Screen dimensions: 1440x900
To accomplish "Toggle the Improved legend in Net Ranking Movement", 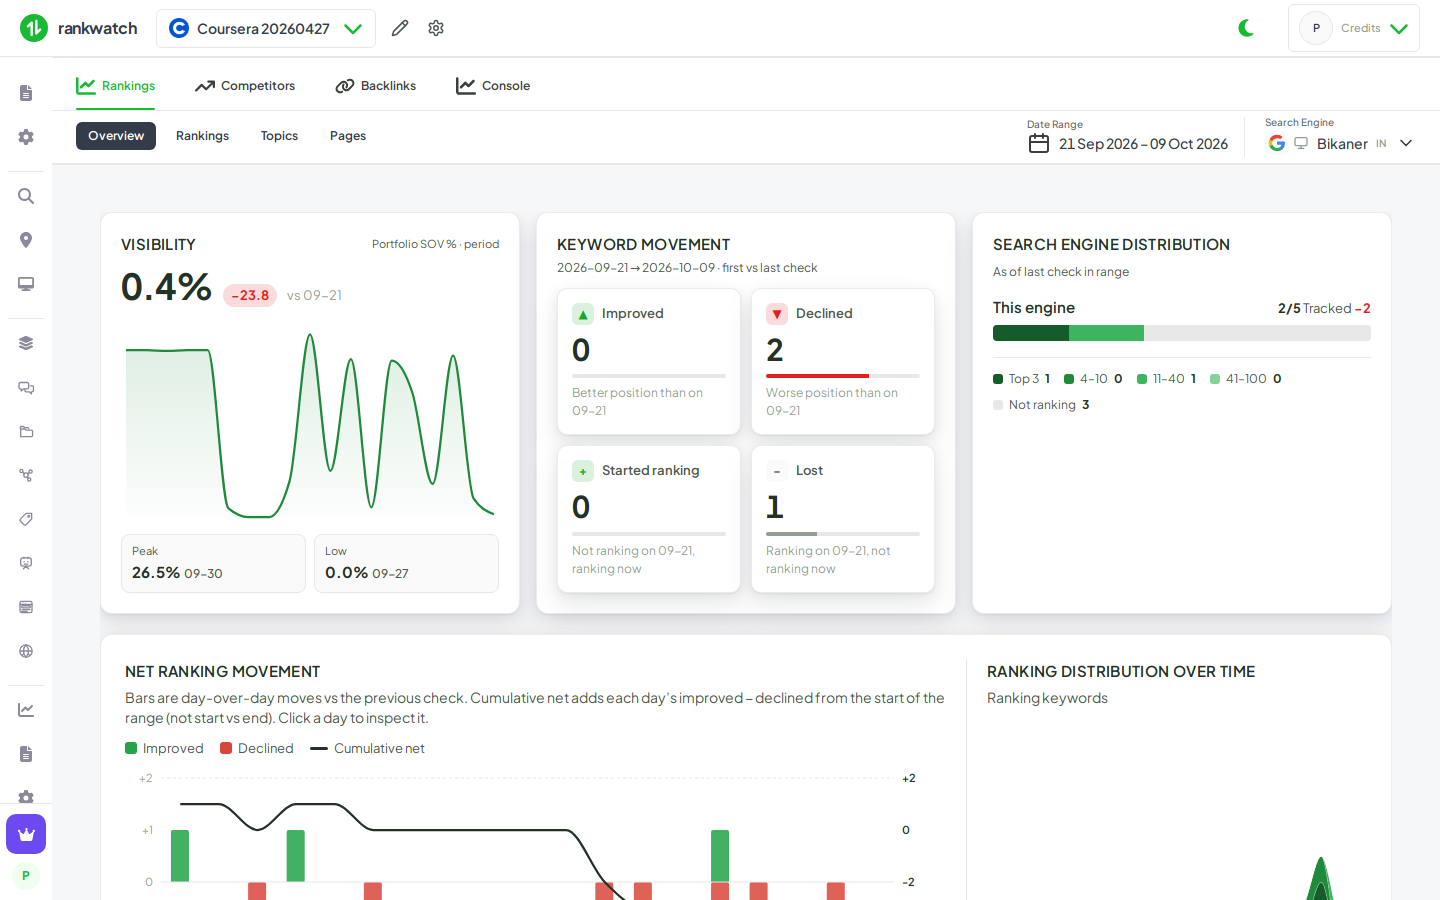I will (164, 748).
